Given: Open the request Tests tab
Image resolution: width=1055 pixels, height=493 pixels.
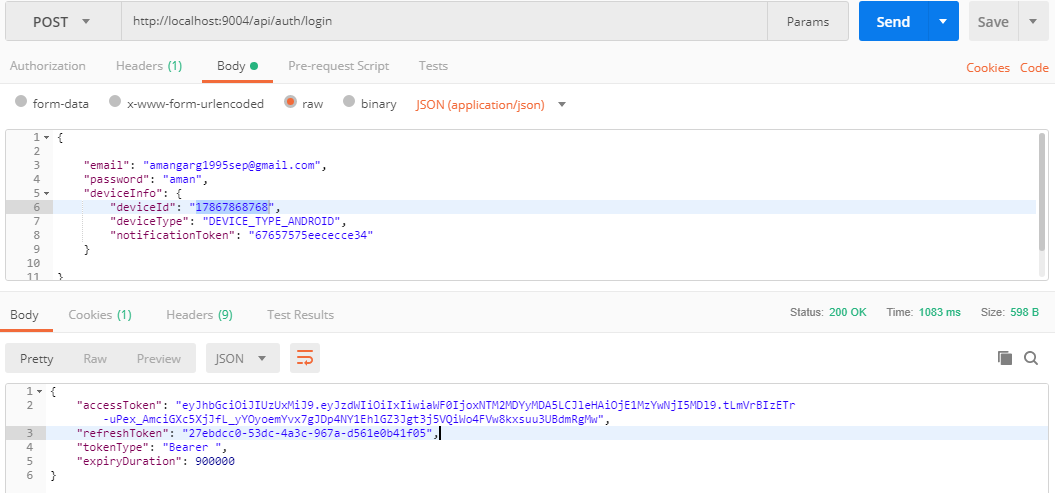Looking at the screenshot, I should tap(433, 66).
